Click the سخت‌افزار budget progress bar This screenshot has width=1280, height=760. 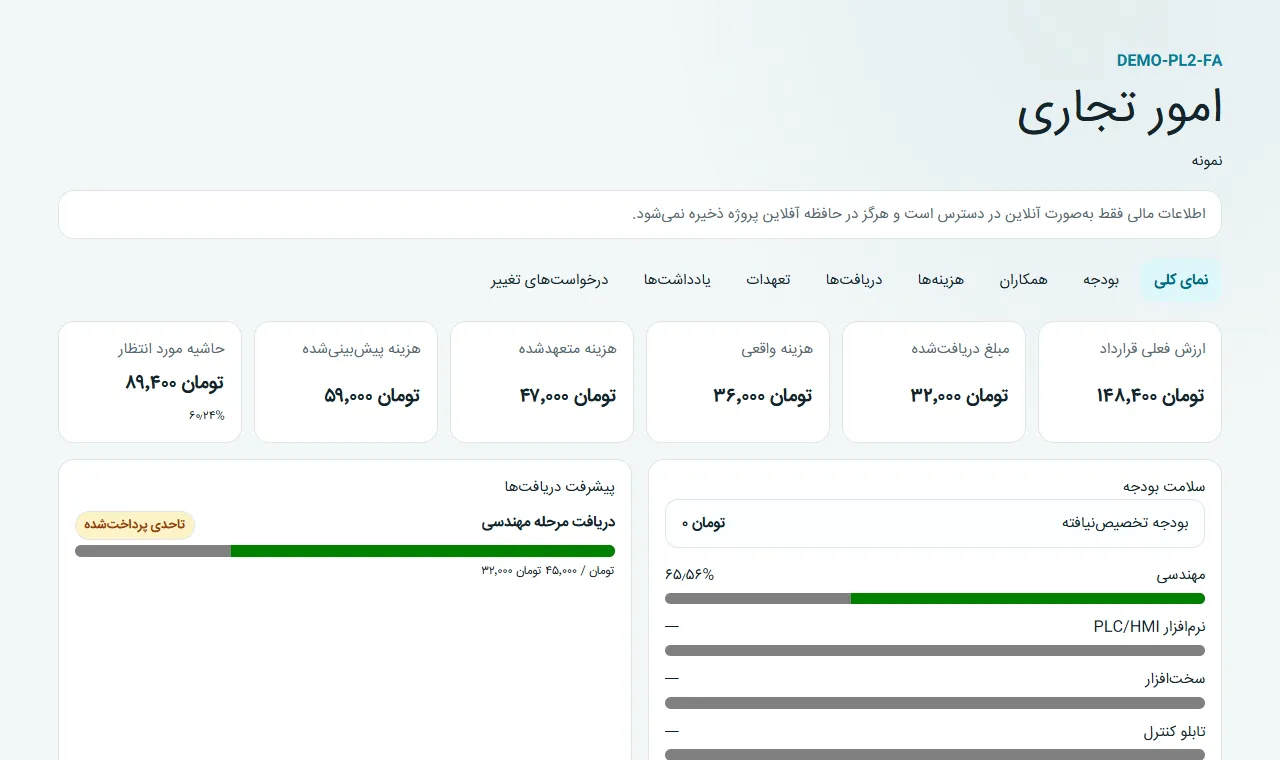tap(935, 703)
